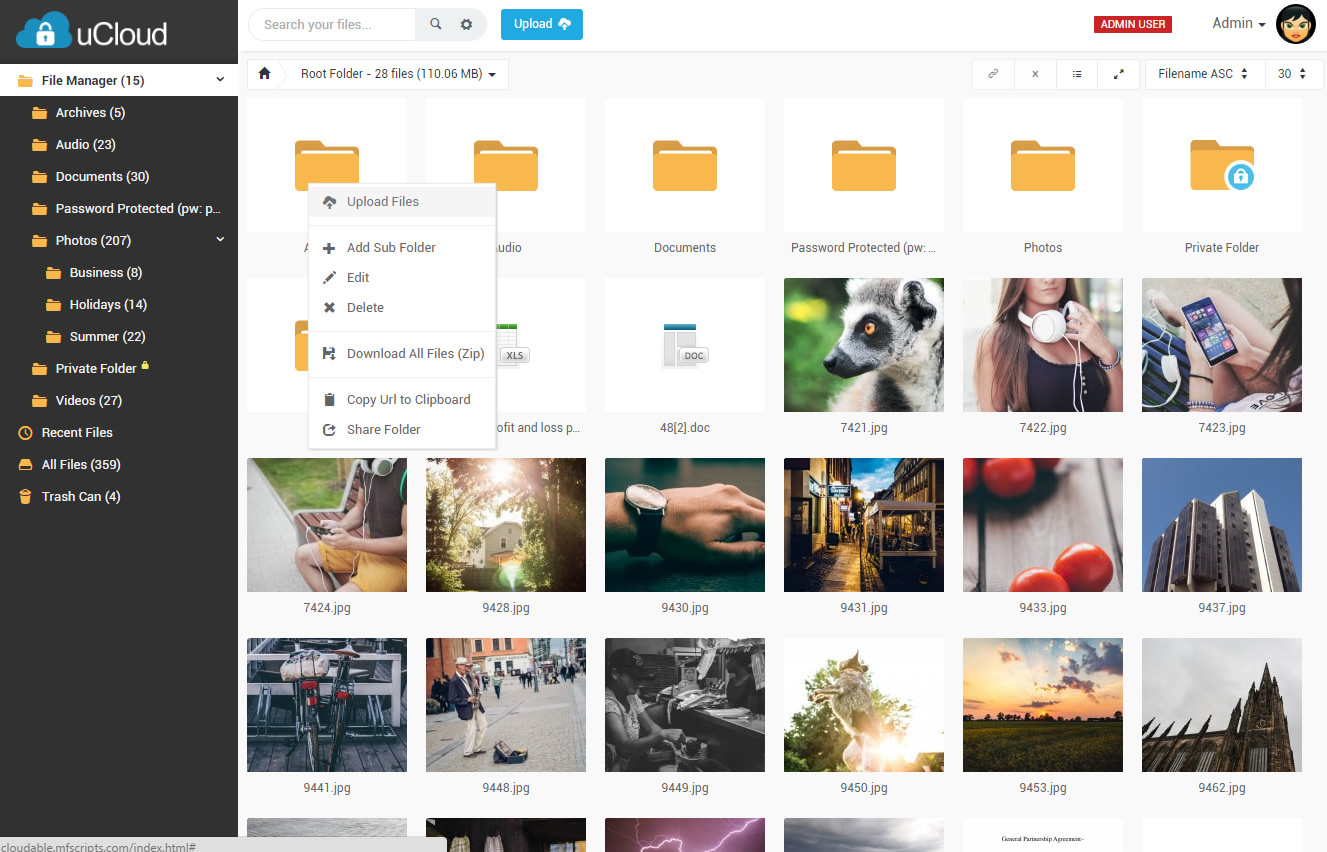The height and width of the screenshot is (852, 1327).
Task: Open the 7421.jpg lemur thumbnail
Action: [863, 345]
